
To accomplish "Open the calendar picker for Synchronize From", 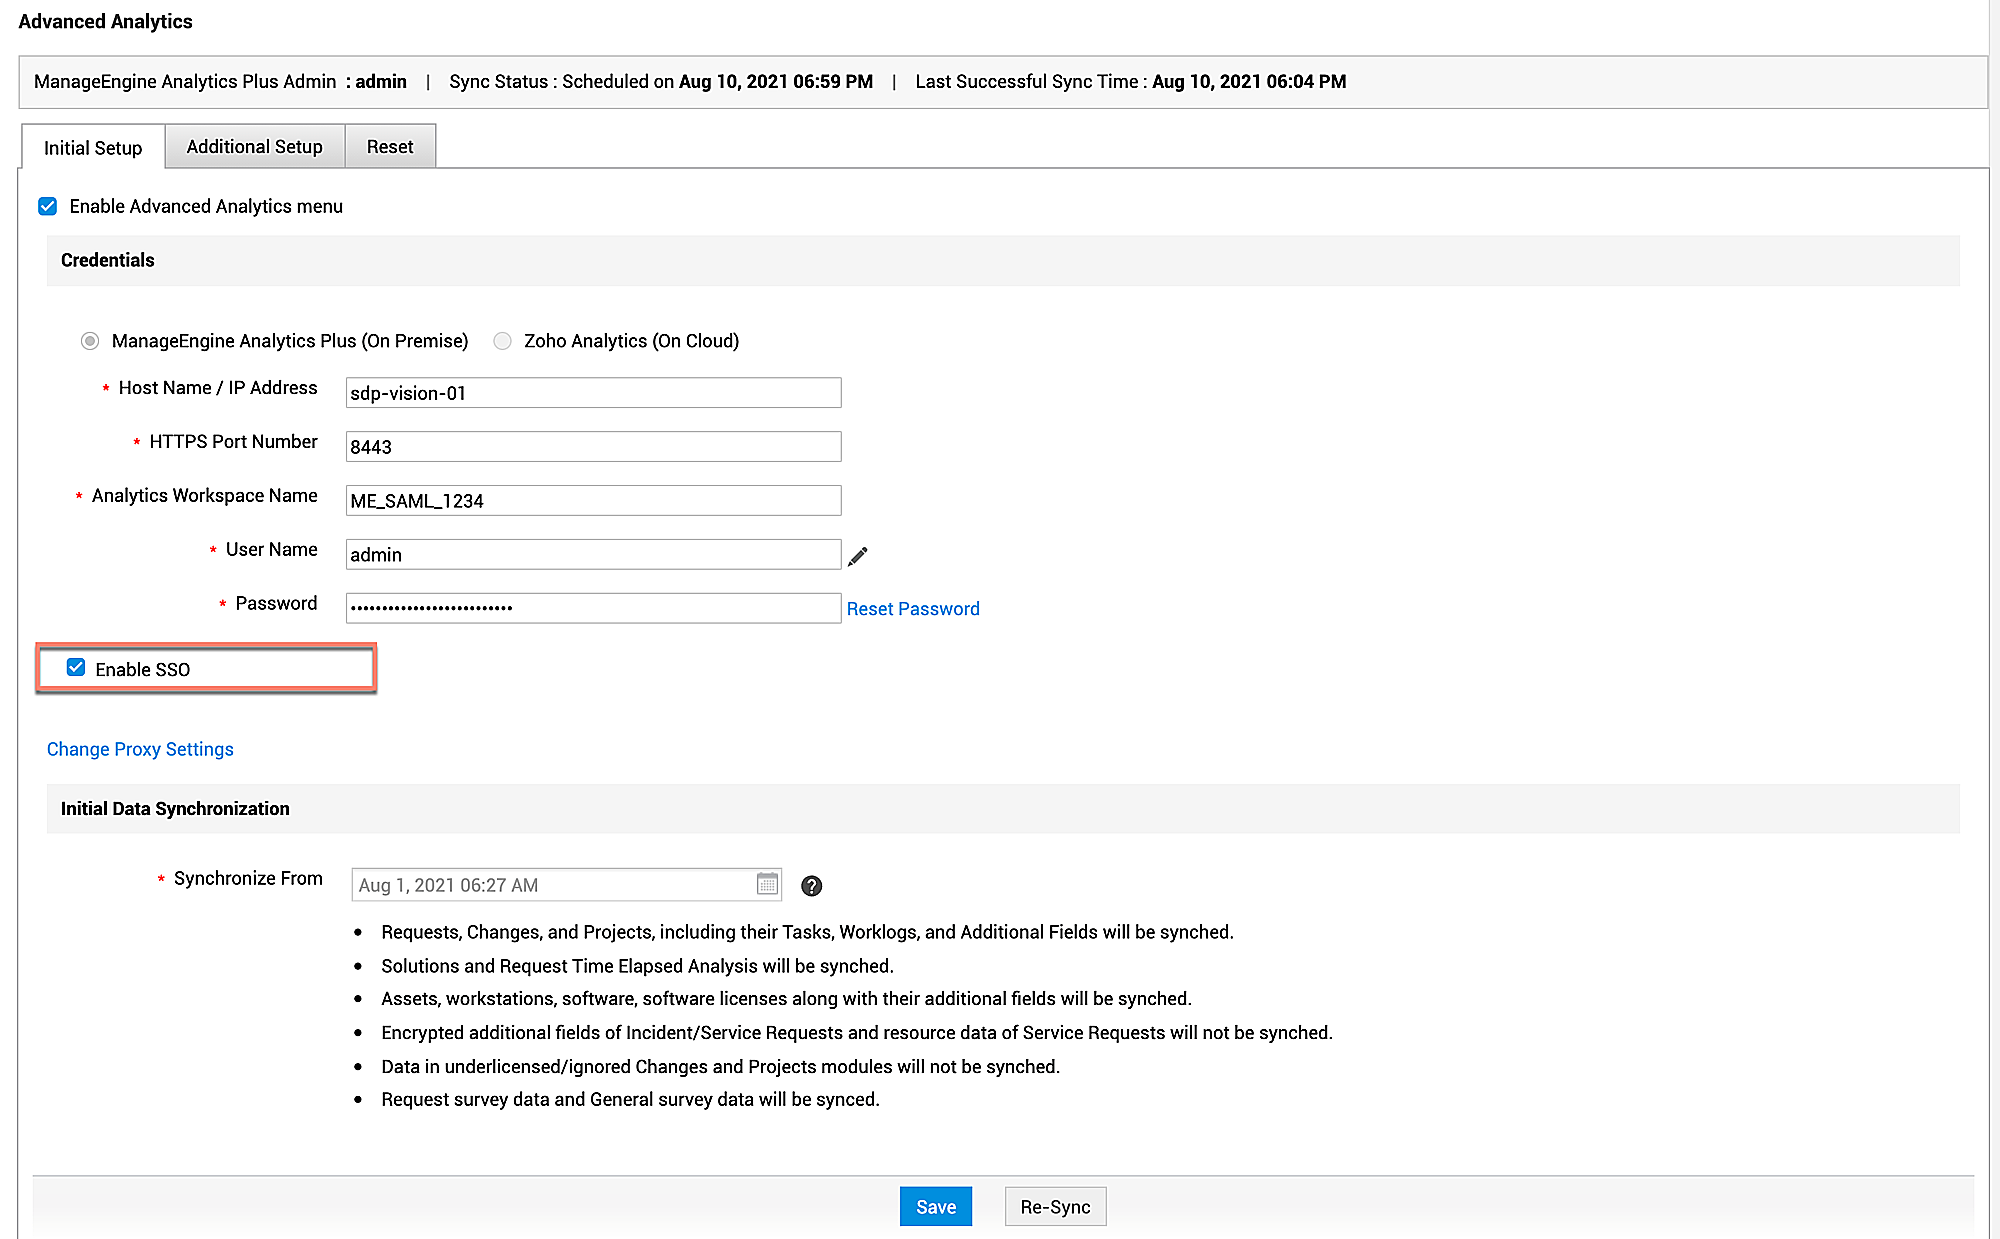I will 767,884.
